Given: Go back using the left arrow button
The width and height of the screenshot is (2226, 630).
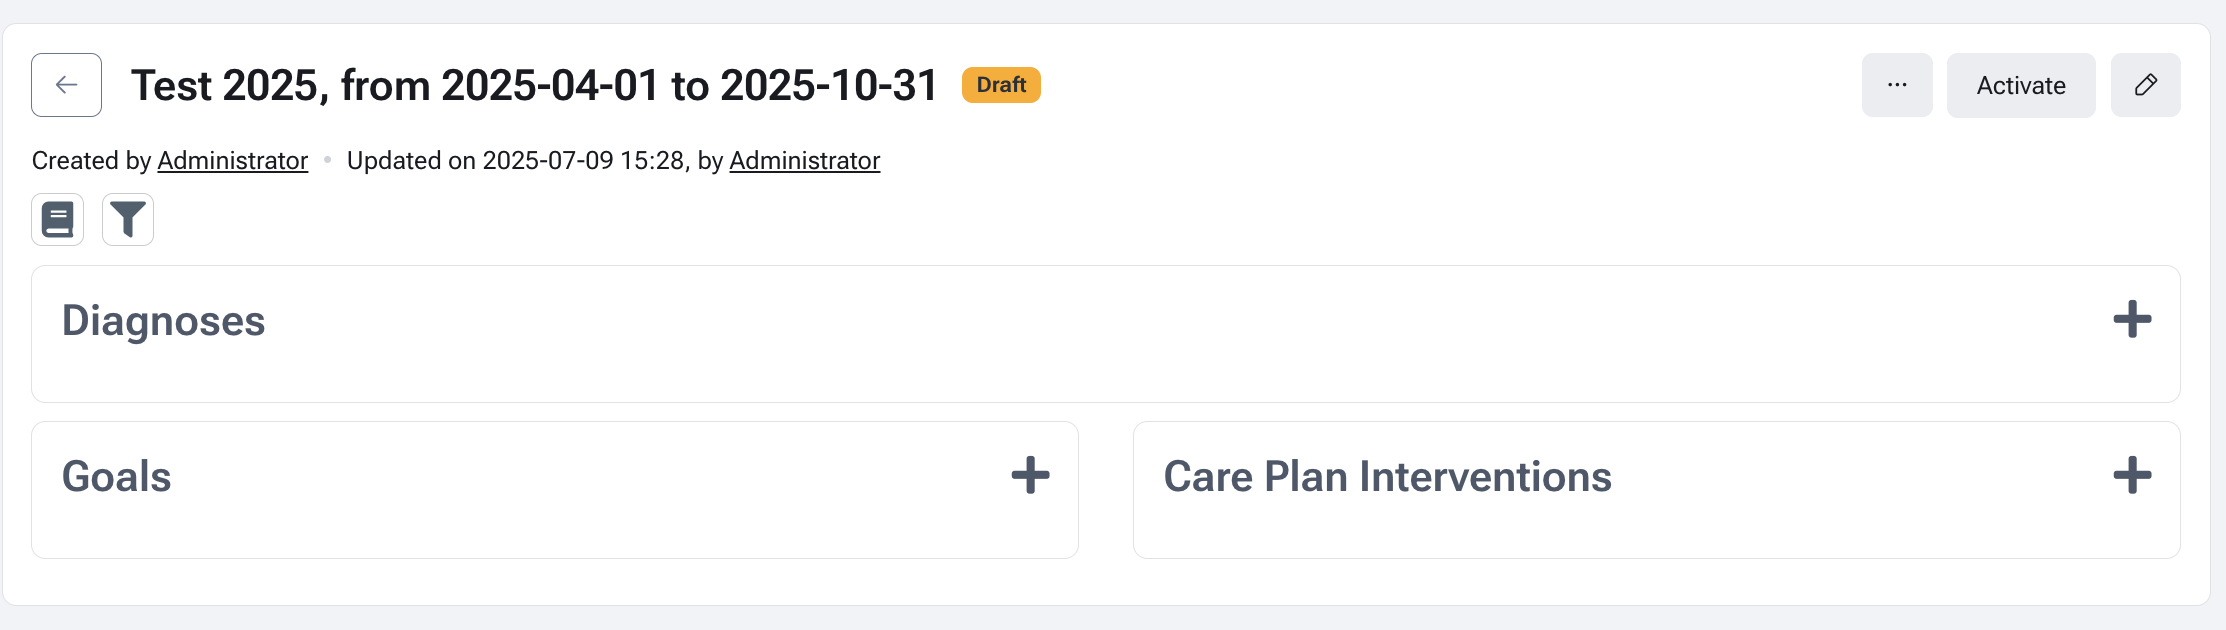Looking at the screenshot, I should pos(66,85).
